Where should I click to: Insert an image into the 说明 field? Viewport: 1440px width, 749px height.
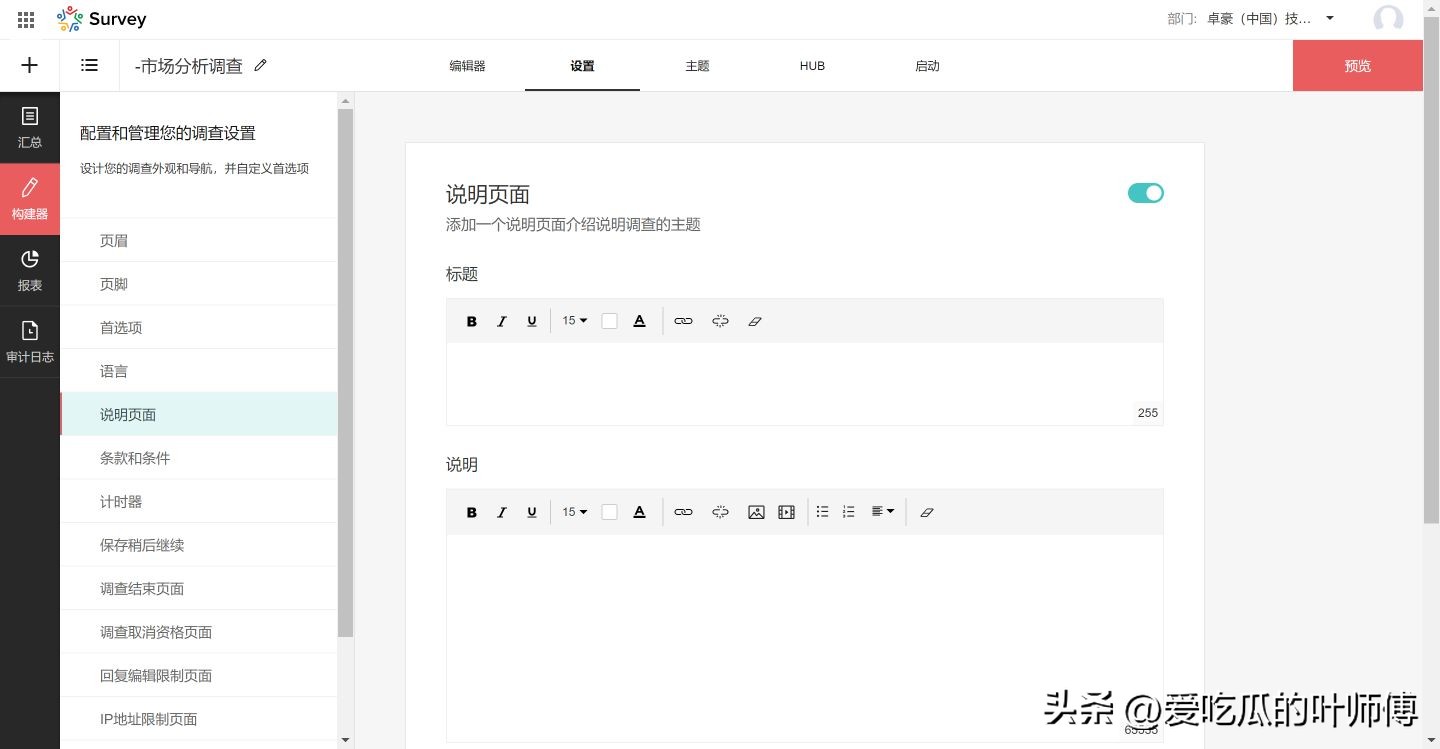point(756,511)
